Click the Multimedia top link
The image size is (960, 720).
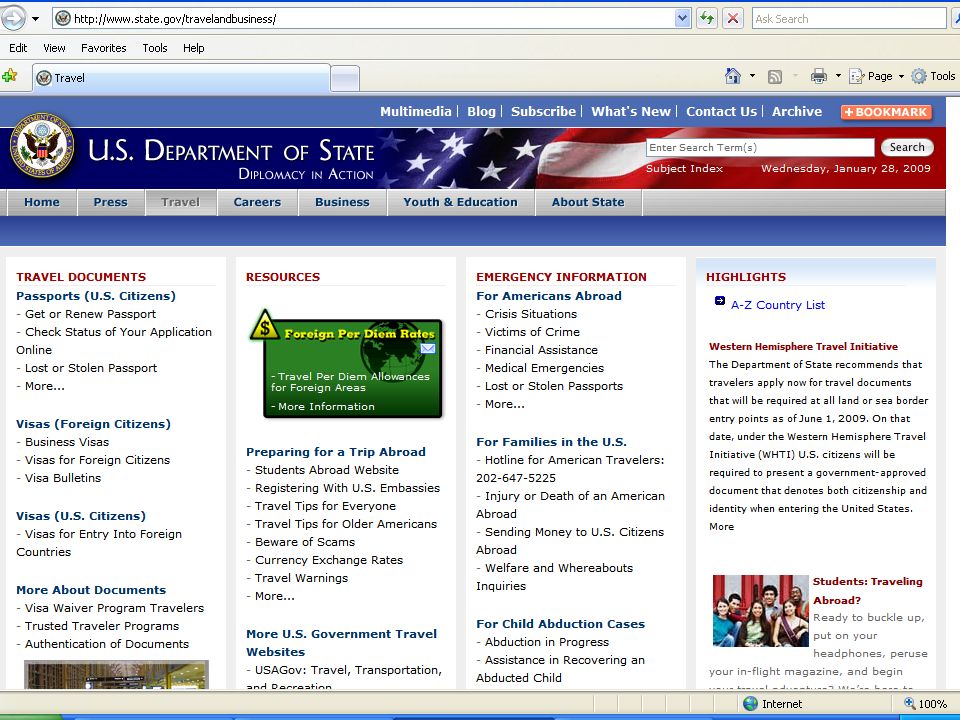(416, 111)
